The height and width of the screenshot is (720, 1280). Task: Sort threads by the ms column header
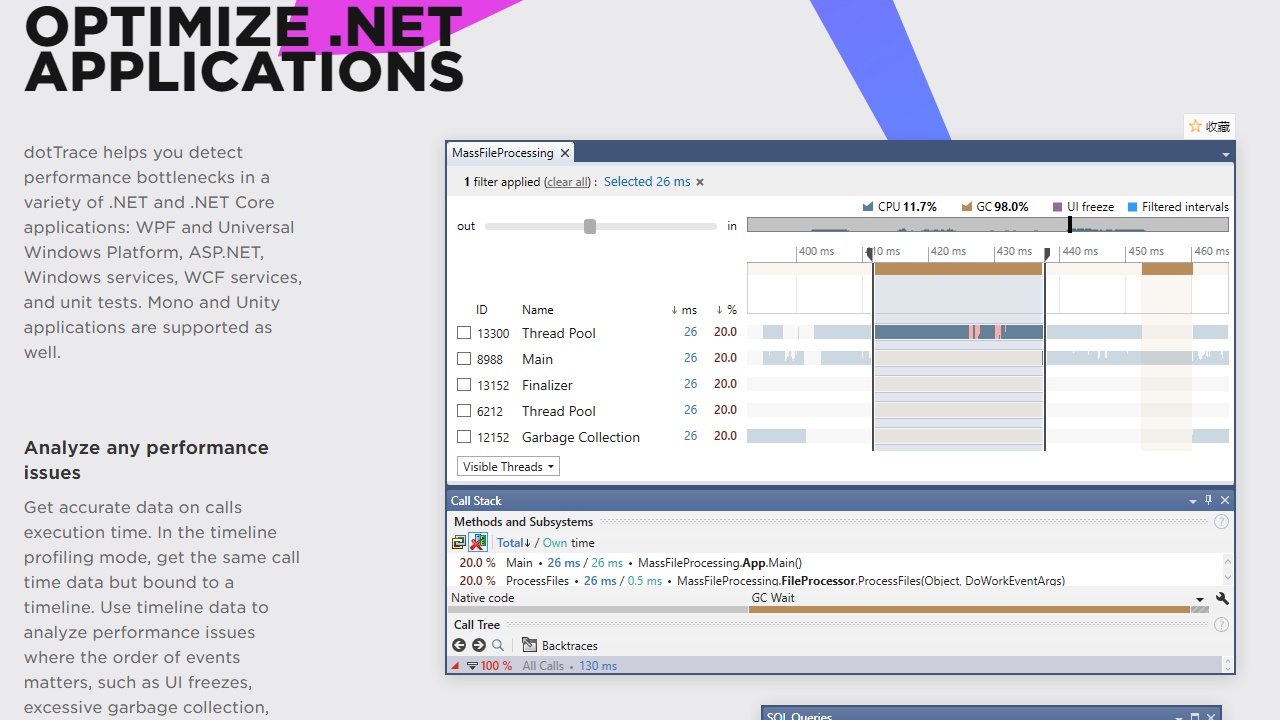point(685,310)
